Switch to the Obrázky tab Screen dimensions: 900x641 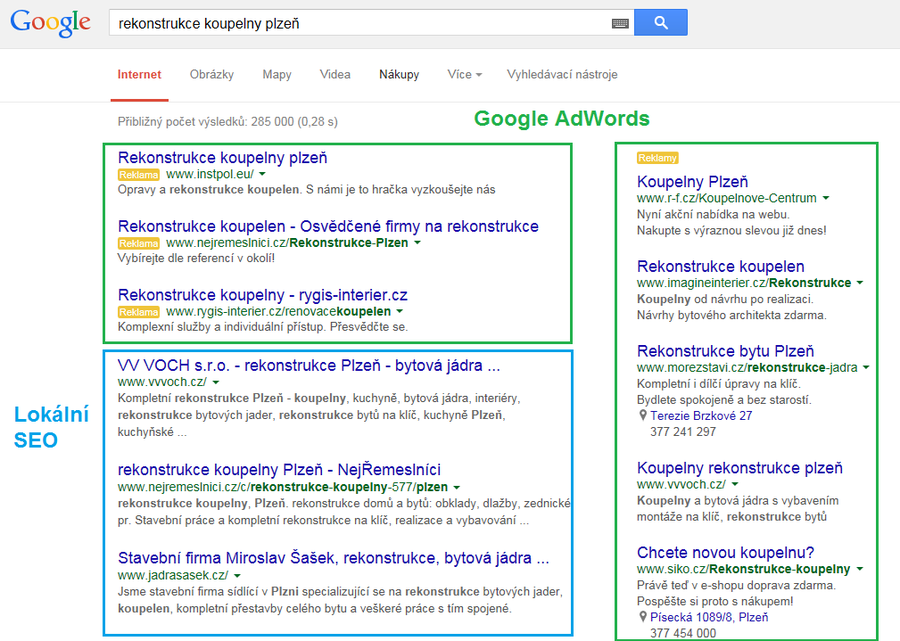click(x=212, y=75)
